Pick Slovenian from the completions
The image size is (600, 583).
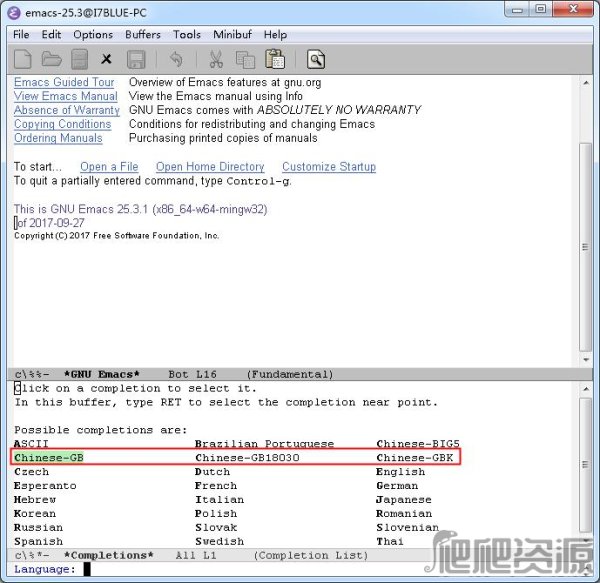pyautogui.click(x=407, y=527)
